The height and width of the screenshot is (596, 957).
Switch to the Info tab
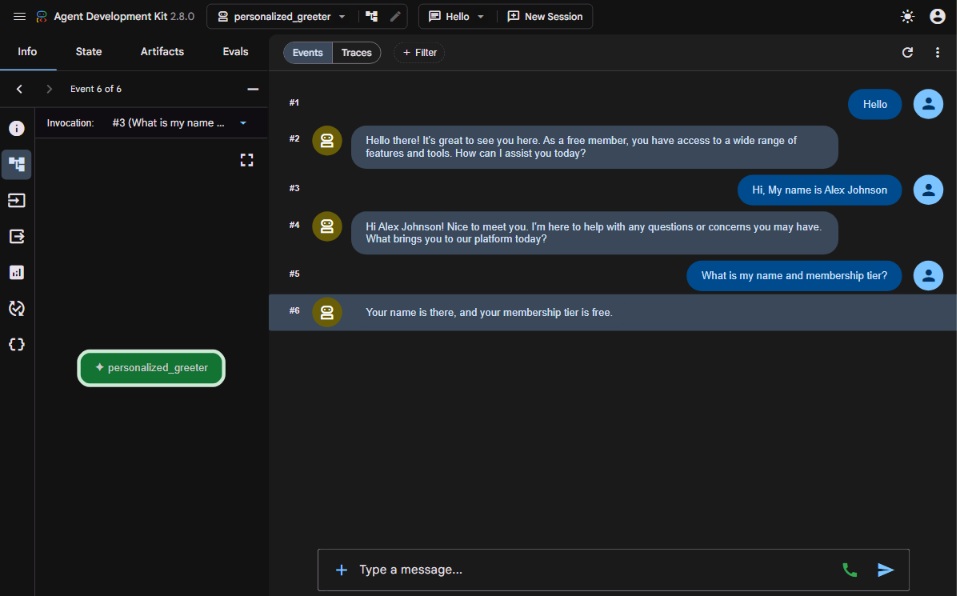[27, 52]
